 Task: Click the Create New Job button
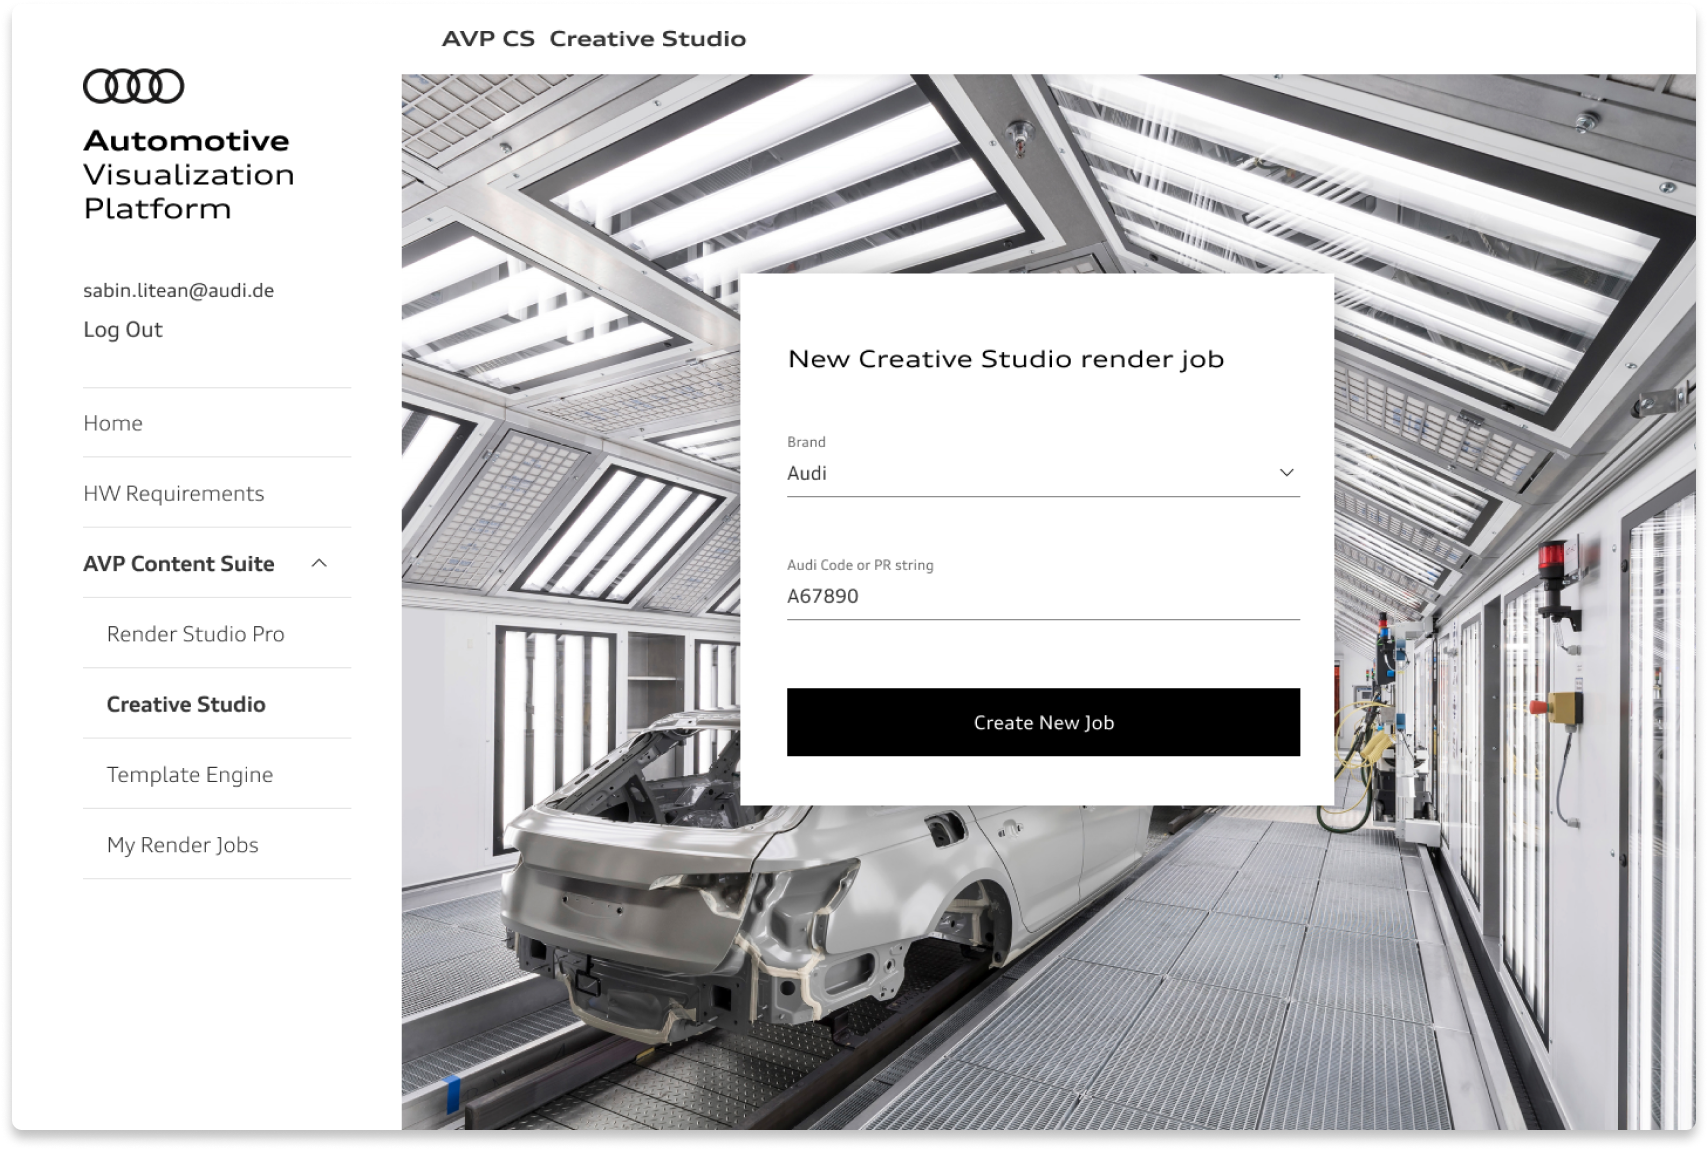pyautogui.click(x=1043, y=722)
